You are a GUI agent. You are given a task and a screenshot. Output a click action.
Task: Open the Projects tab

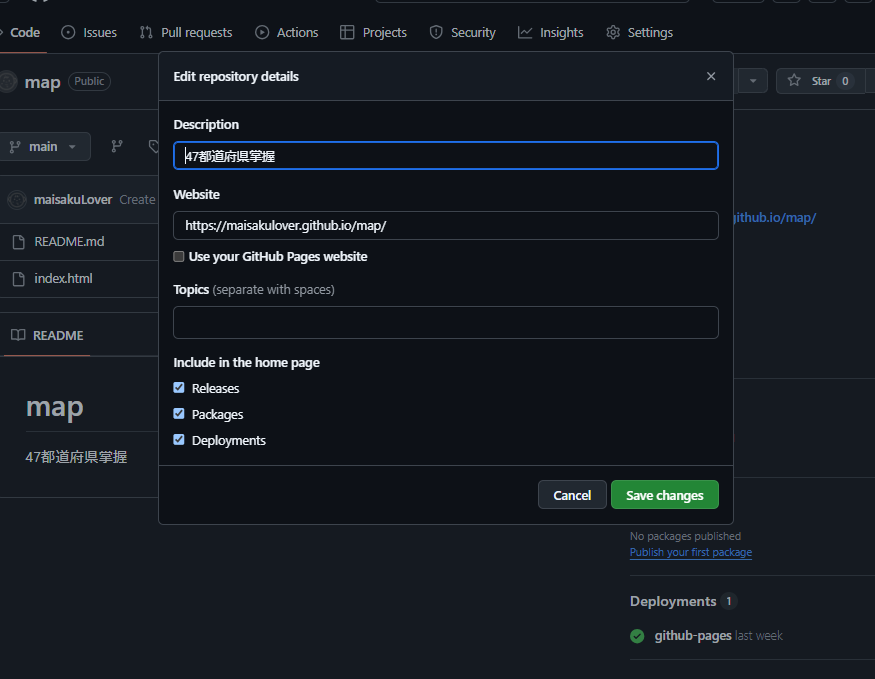click(373, 32)
